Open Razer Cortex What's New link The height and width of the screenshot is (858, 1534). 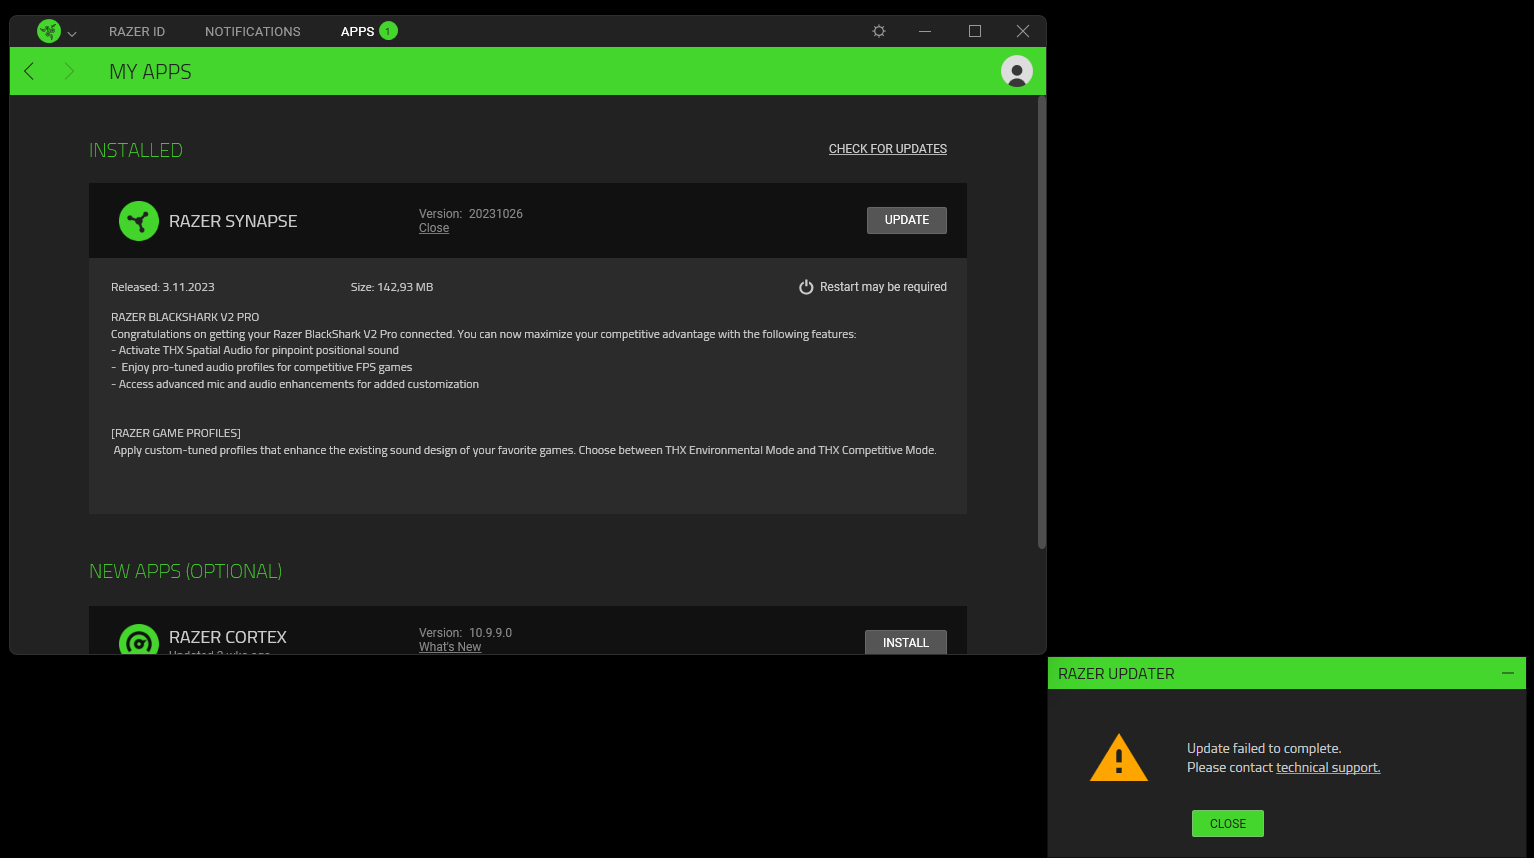[x=450, y=647]
